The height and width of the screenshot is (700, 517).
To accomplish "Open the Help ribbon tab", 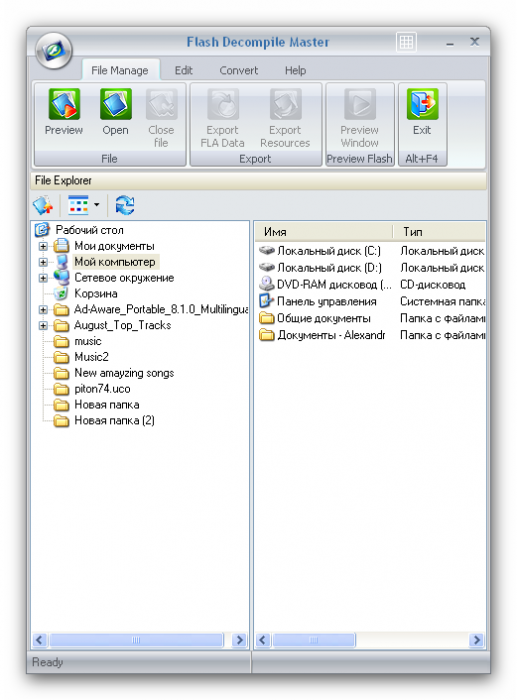I will tap(295, 71).
